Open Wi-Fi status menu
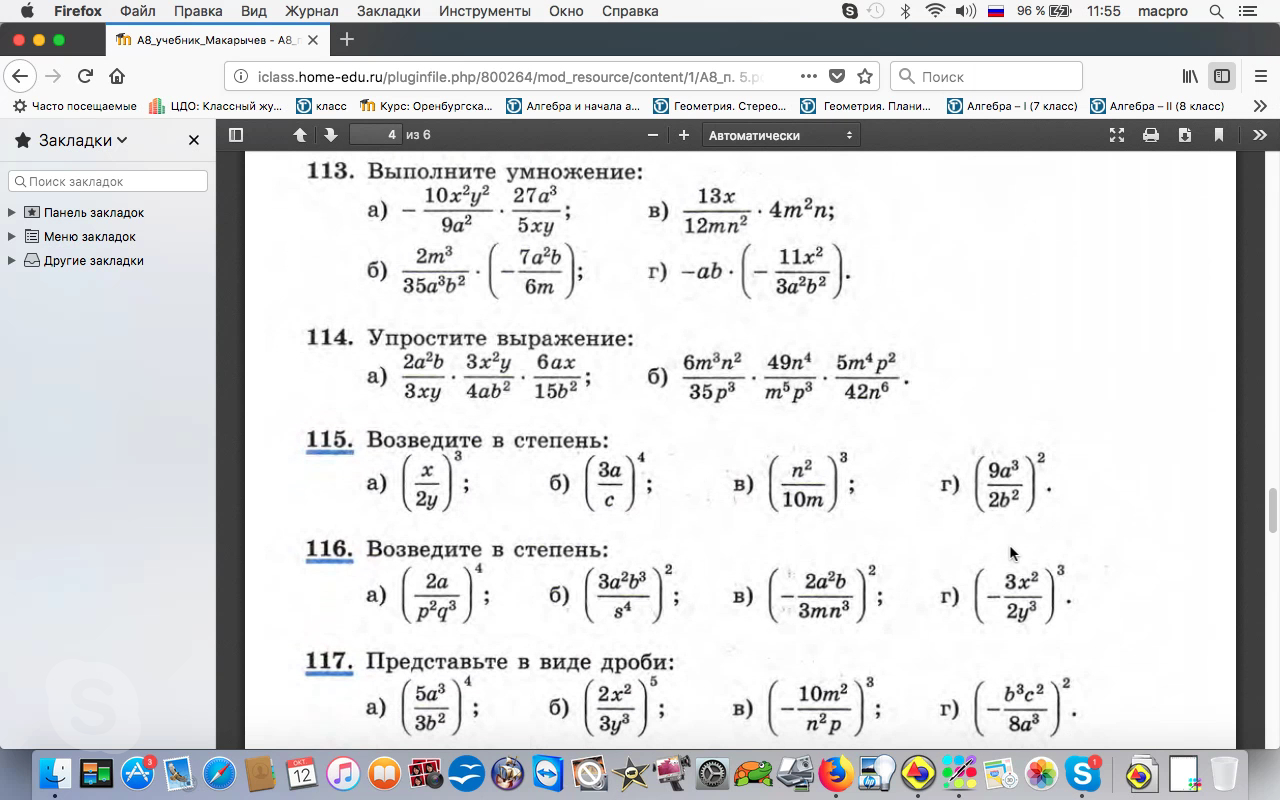 (935, 11)
